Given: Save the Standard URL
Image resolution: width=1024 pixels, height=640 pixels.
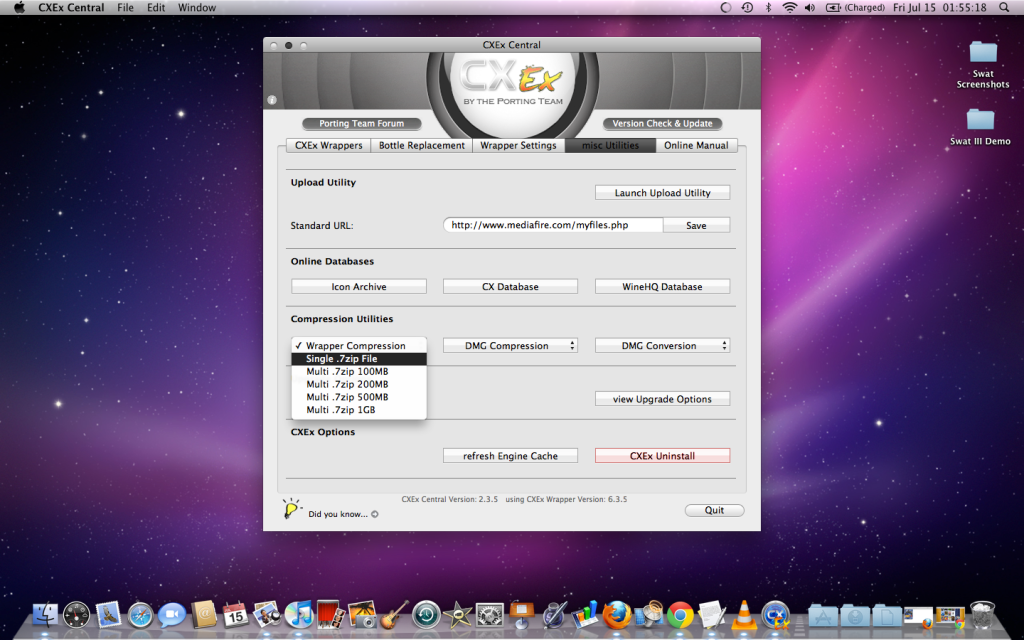Looking at the screenshot, I should (x=696, y=225).
